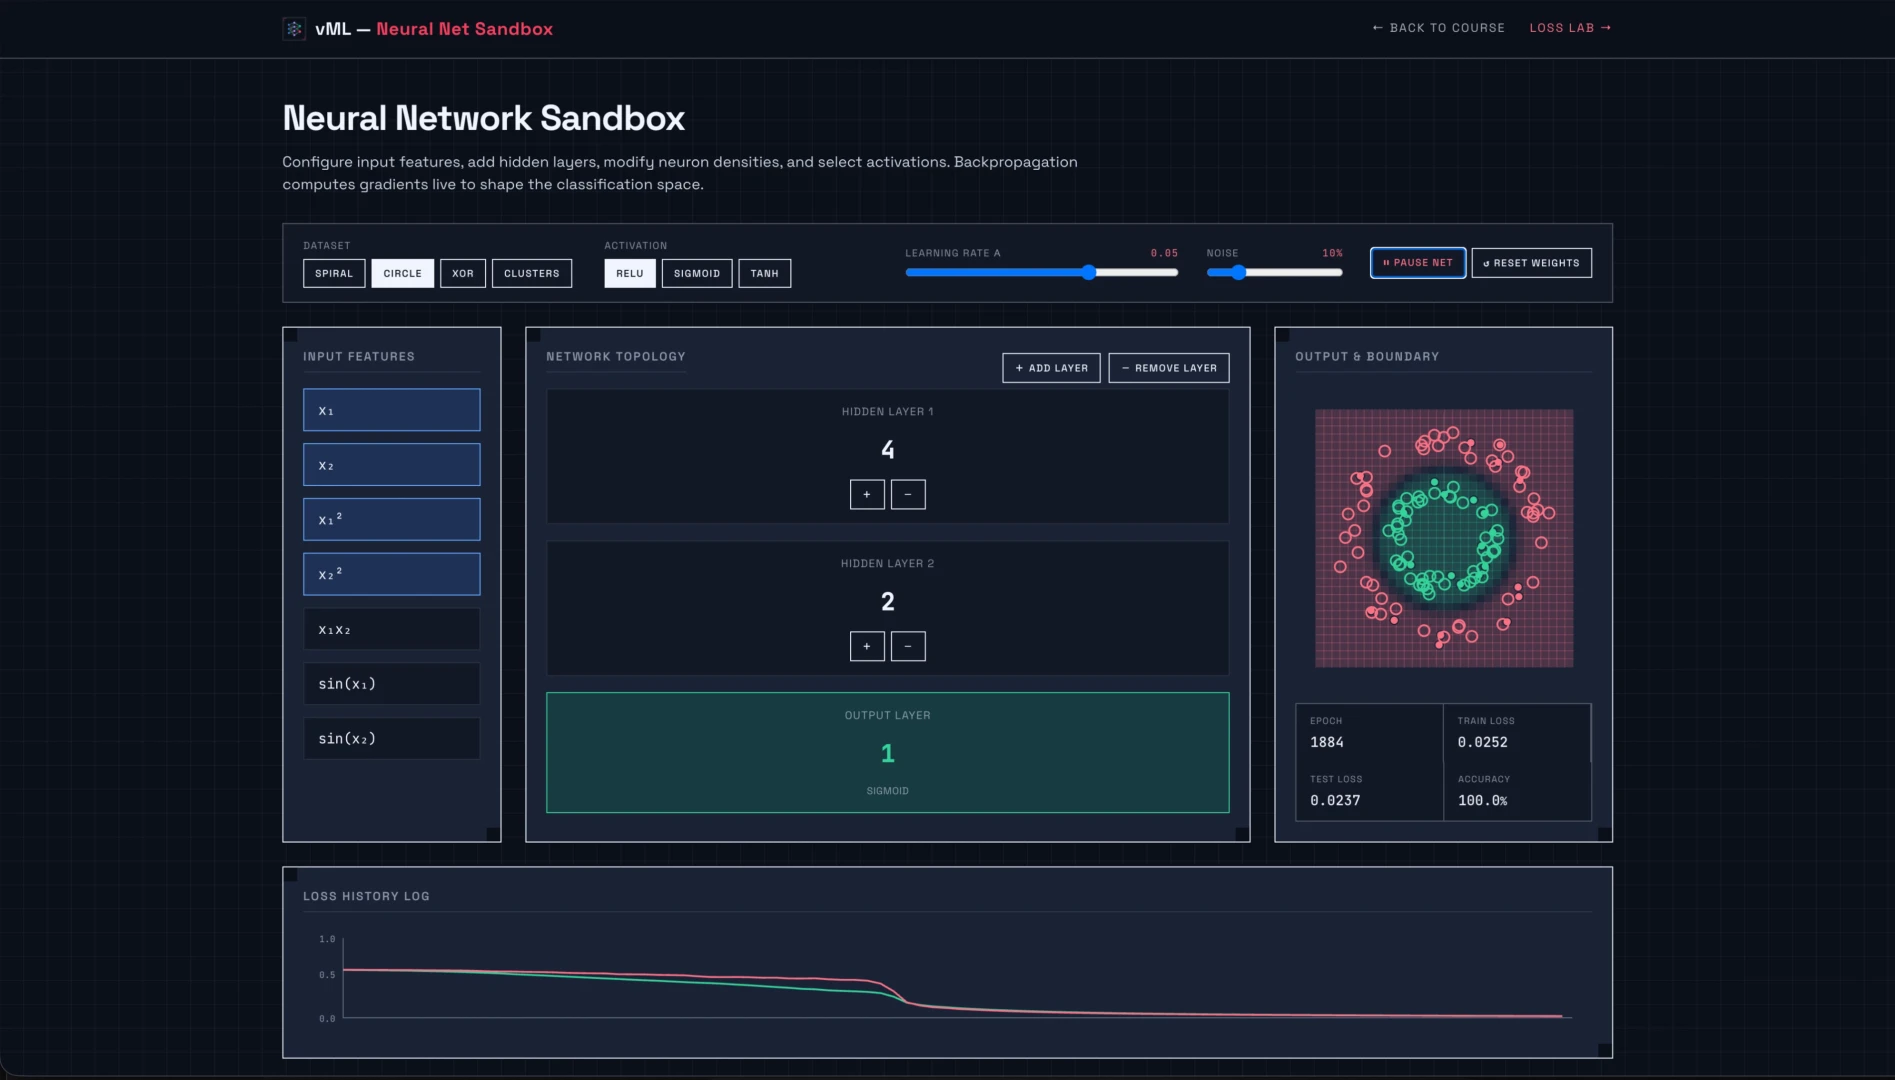Select the Output Layer block
1895x1080 pixels.
888,753
